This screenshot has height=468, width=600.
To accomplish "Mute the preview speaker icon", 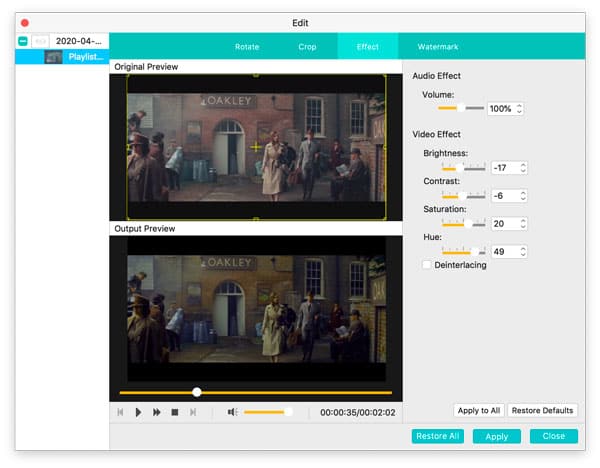I will click(232, 412).
